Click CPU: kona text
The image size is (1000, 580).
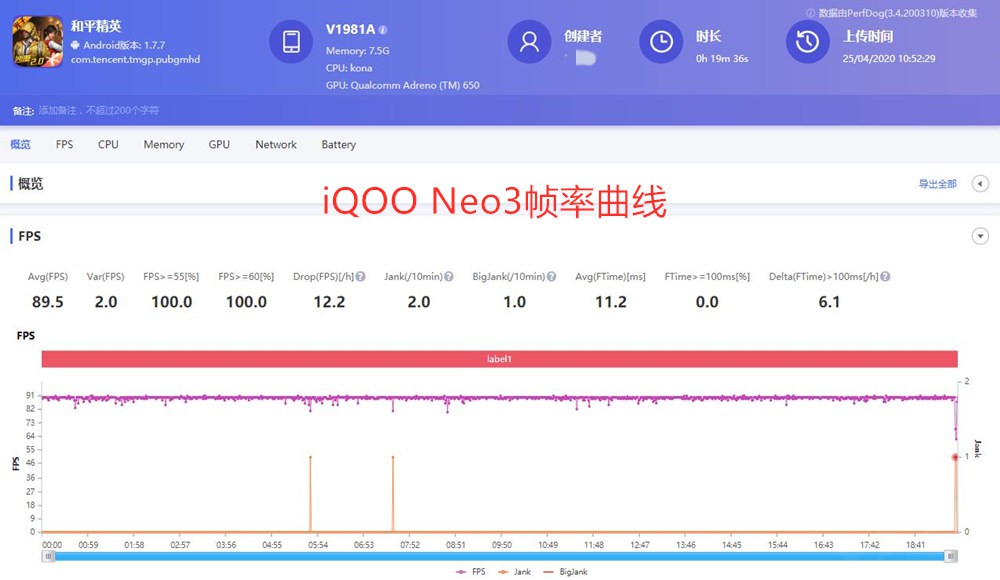coord(349,68)
